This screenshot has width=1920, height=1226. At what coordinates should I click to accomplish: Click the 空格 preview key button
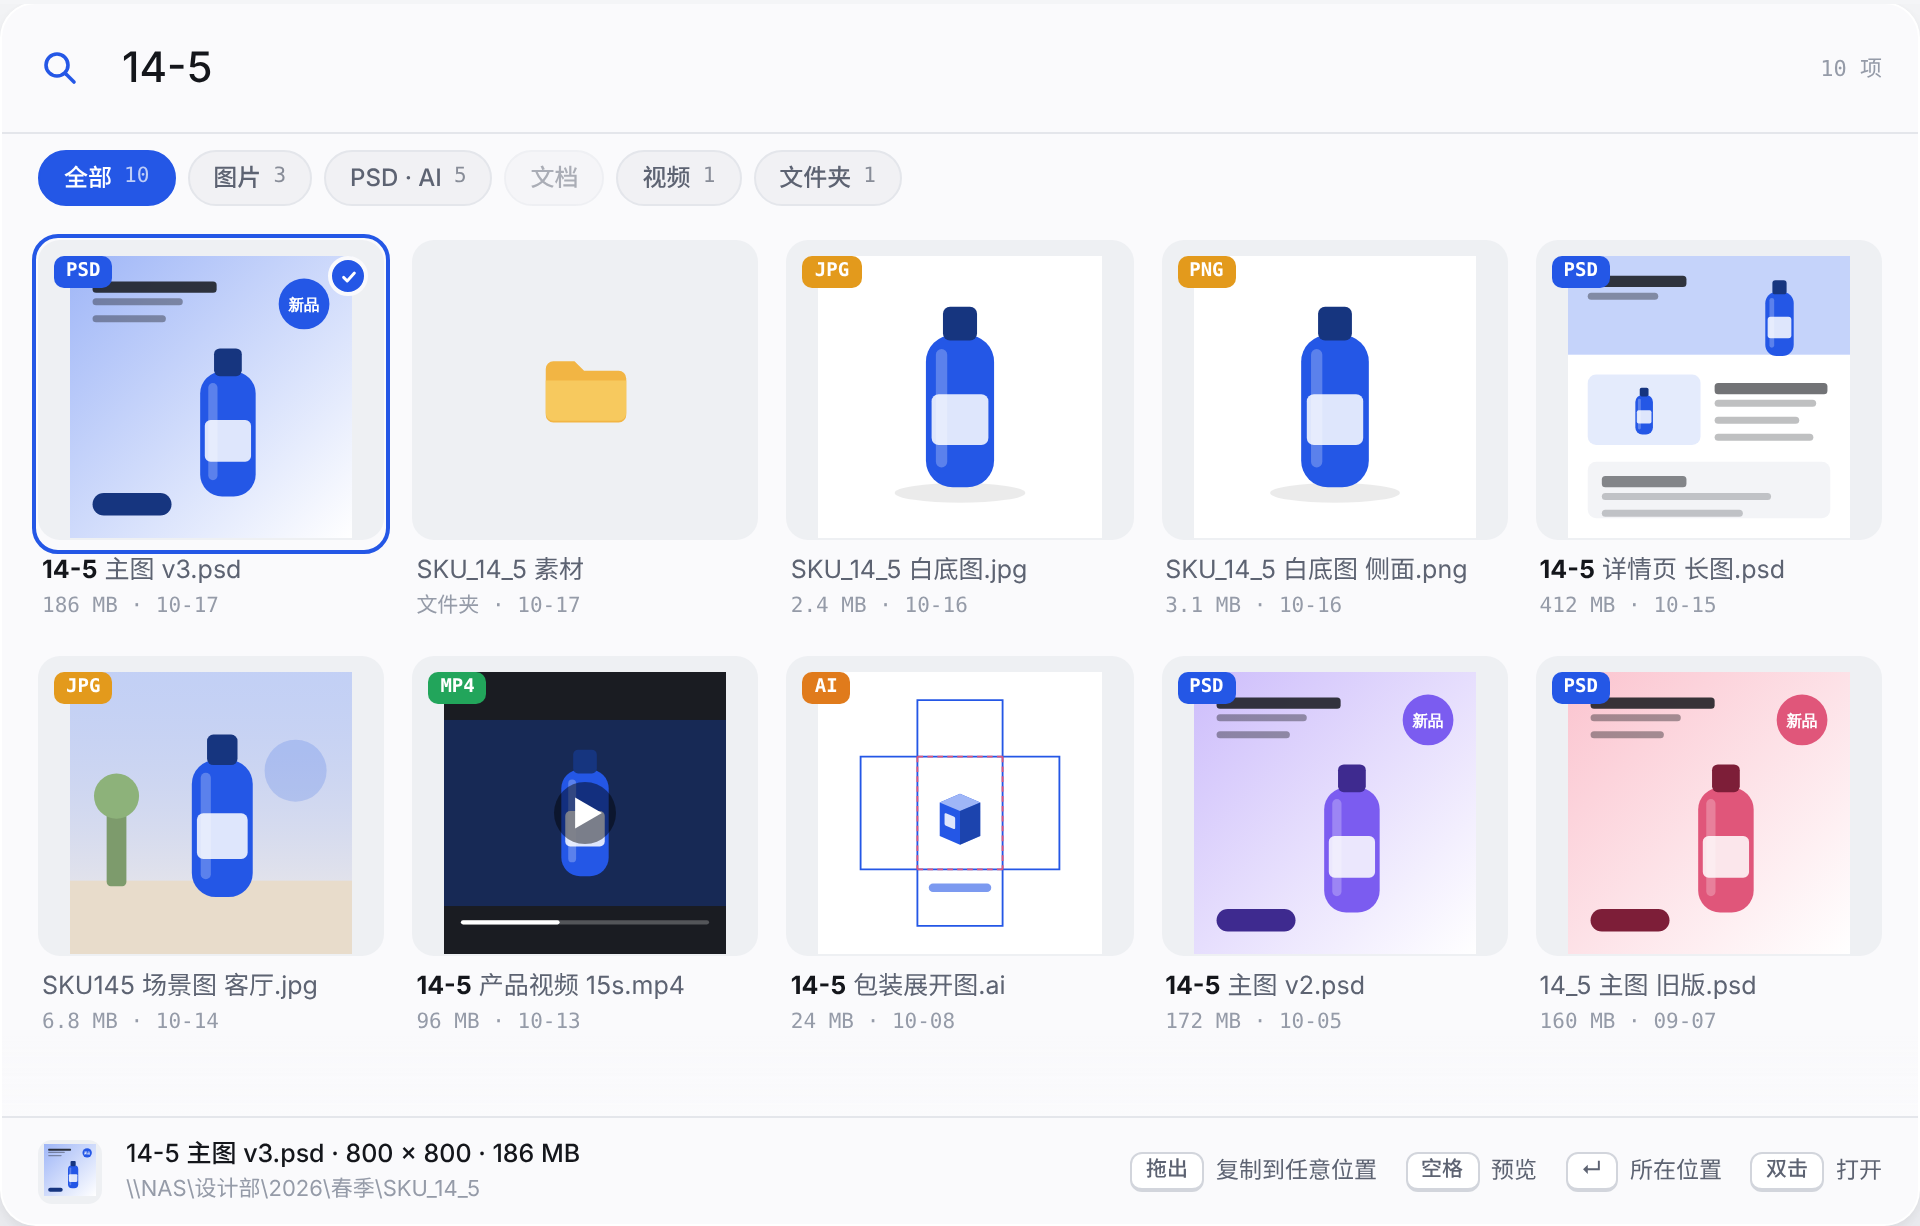click(1442, 1170)
